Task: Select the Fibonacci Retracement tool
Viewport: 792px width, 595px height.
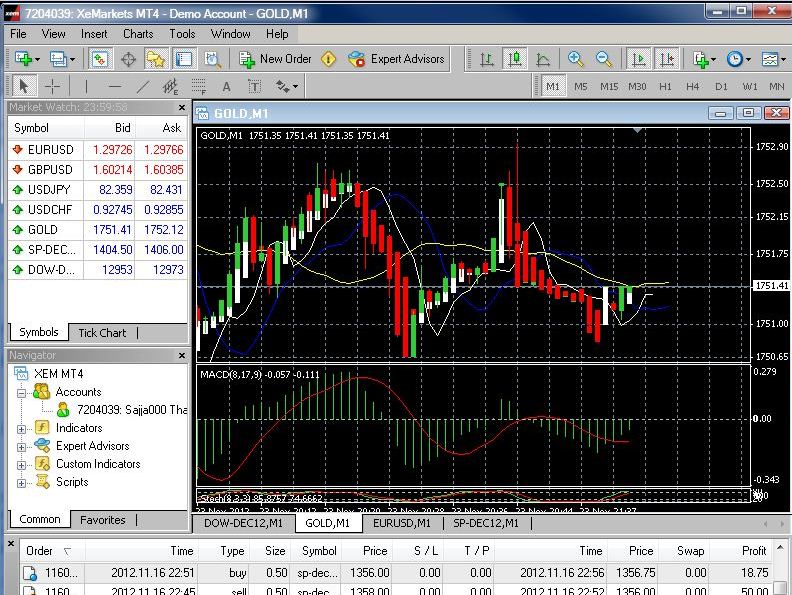Action: 199,87
